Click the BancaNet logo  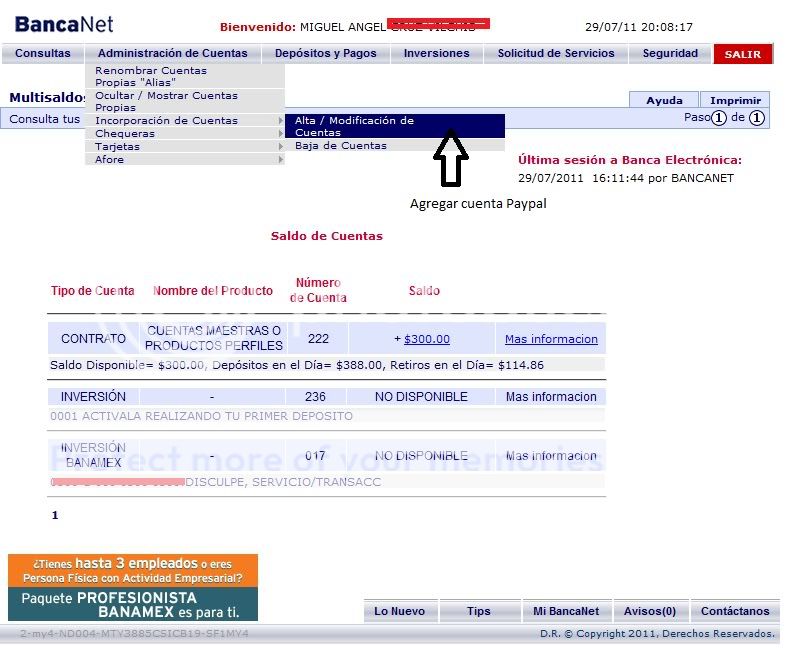pyautogui.click(x=62, y=22)
